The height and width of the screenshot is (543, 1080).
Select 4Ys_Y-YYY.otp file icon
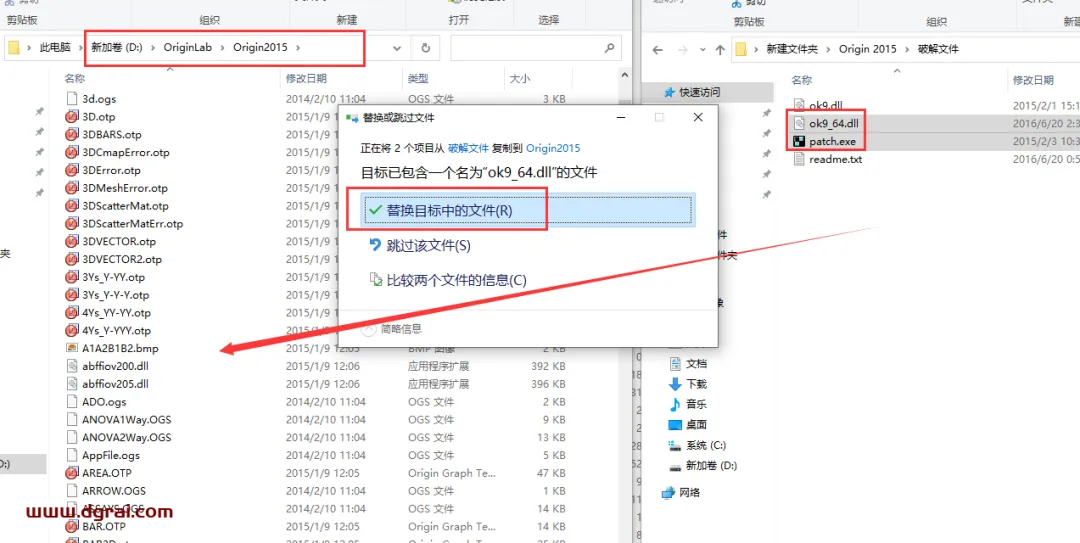click(x=72, y=331)
